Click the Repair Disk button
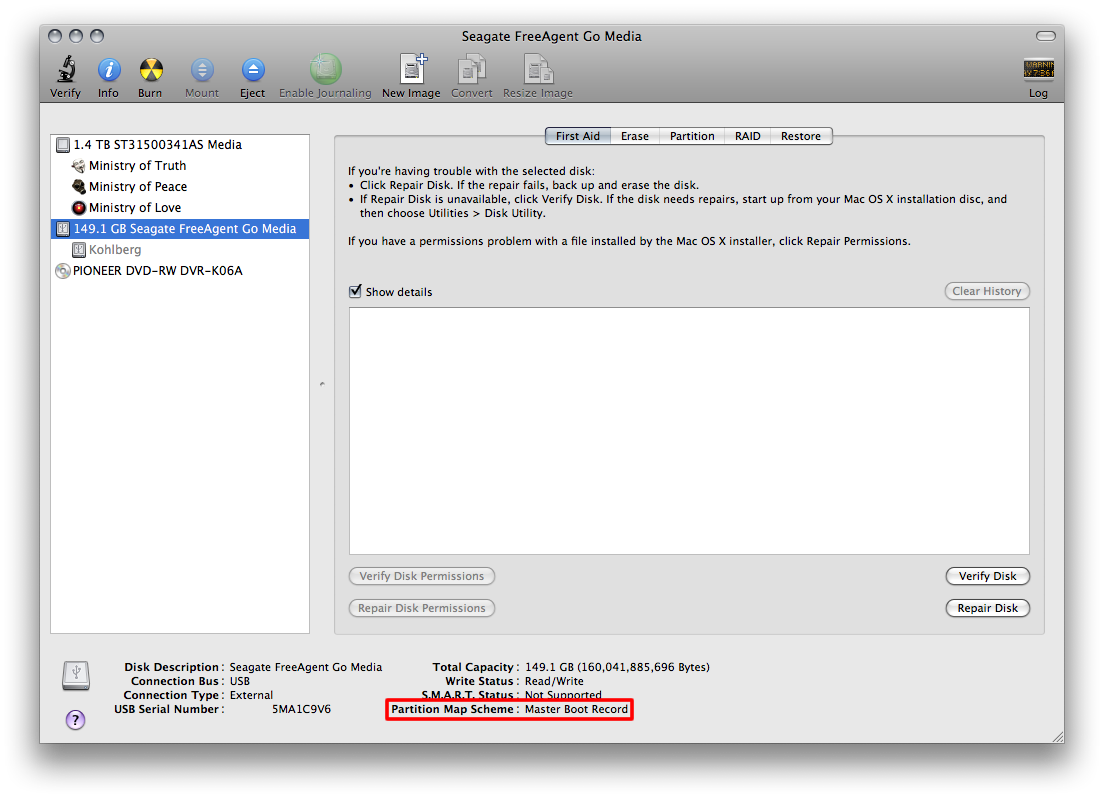The width and height of the screenshot is (1104, 798). click(x=987, y=608)
